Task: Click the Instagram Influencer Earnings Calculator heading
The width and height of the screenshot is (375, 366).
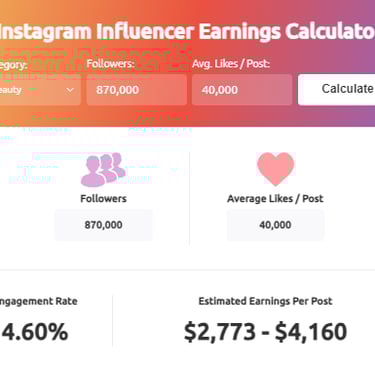Action: coord(187,32)
